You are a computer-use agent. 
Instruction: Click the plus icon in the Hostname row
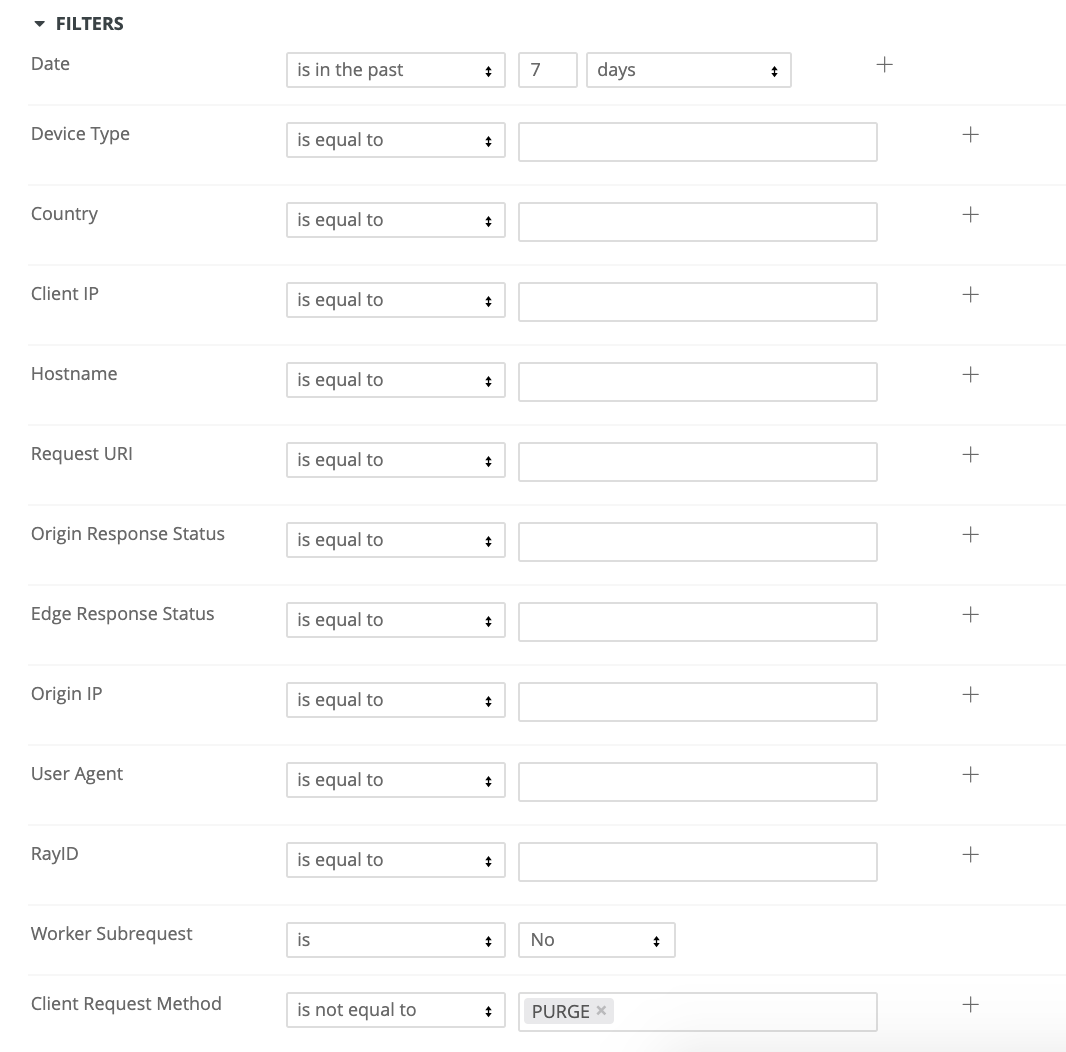[970, 373]
